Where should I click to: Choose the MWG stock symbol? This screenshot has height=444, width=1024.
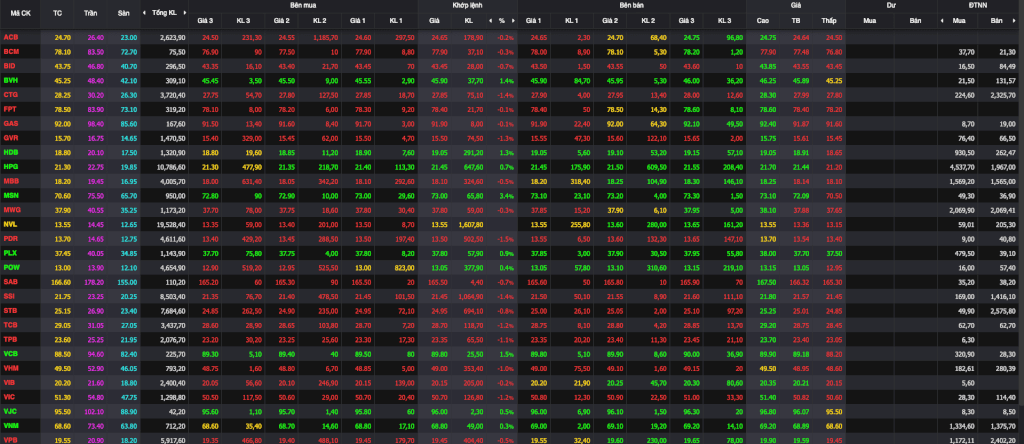(11, 210)
